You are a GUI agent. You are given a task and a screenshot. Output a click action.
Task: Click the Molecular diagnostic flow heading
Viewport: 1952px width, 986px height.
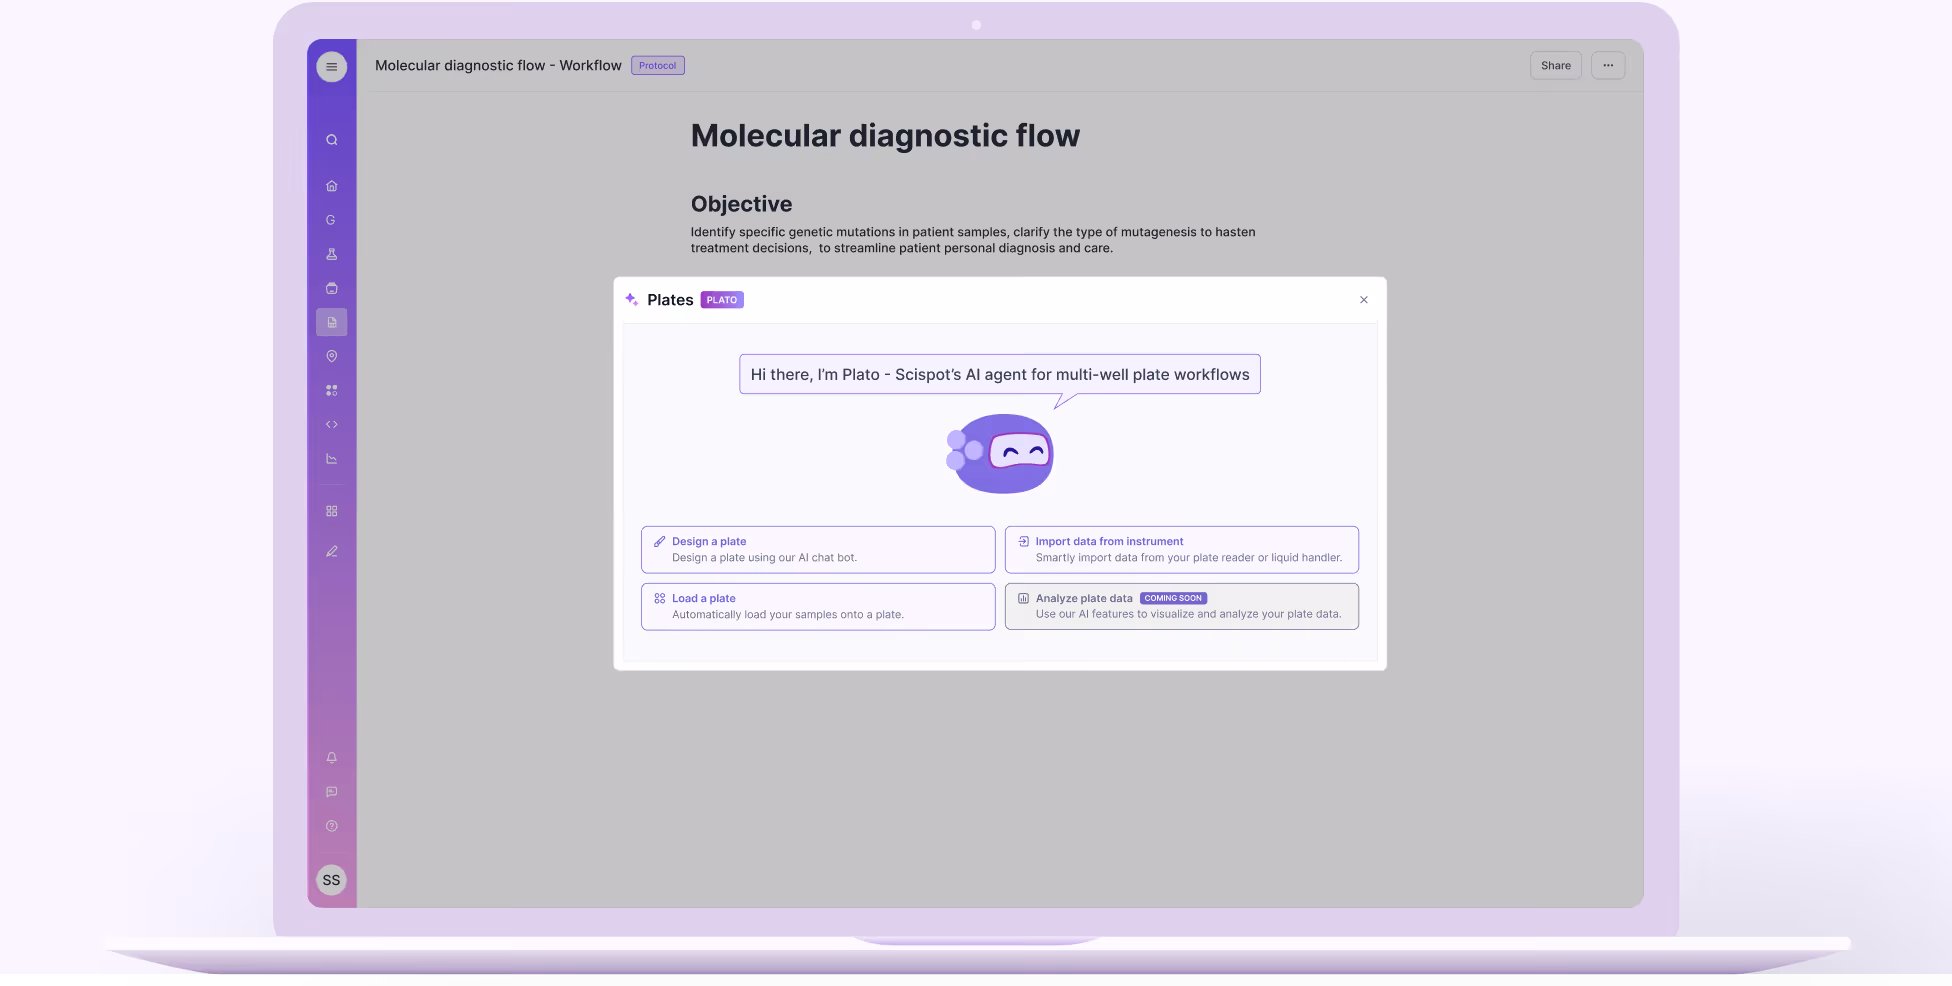(885, 135)
